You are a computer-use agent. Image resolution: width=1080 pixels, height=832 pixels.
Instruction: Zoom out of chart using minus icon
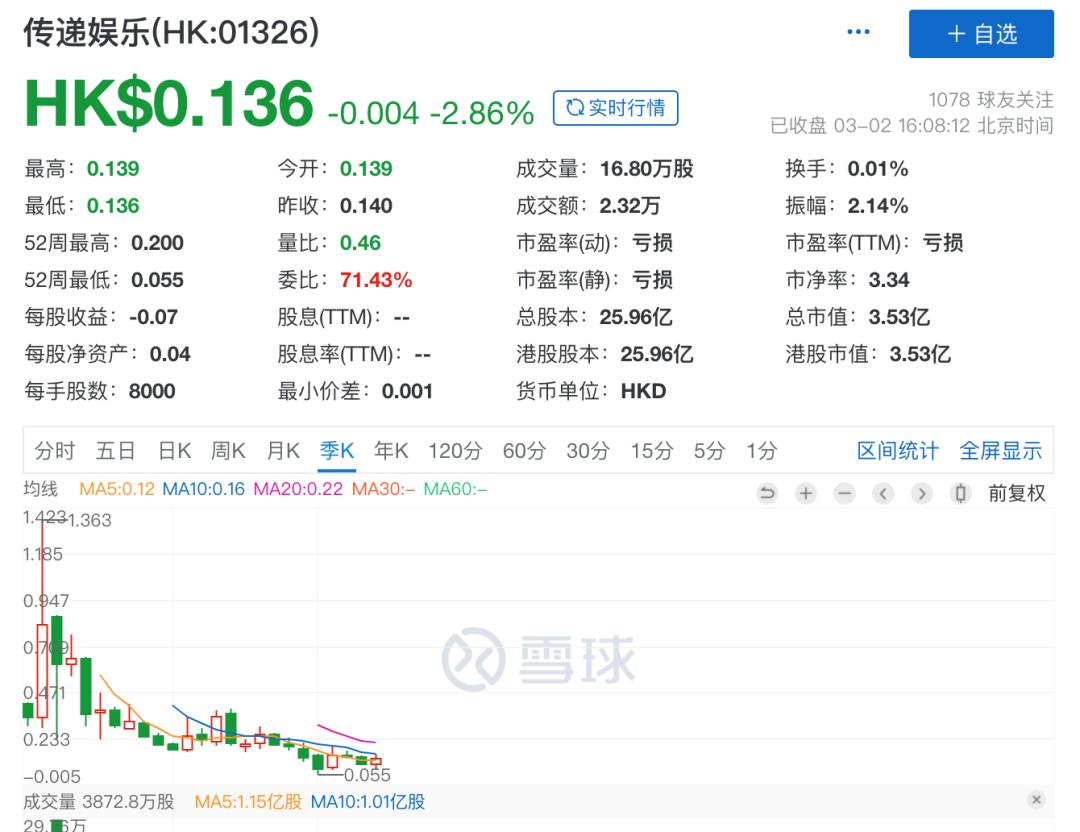pos(845,493)
